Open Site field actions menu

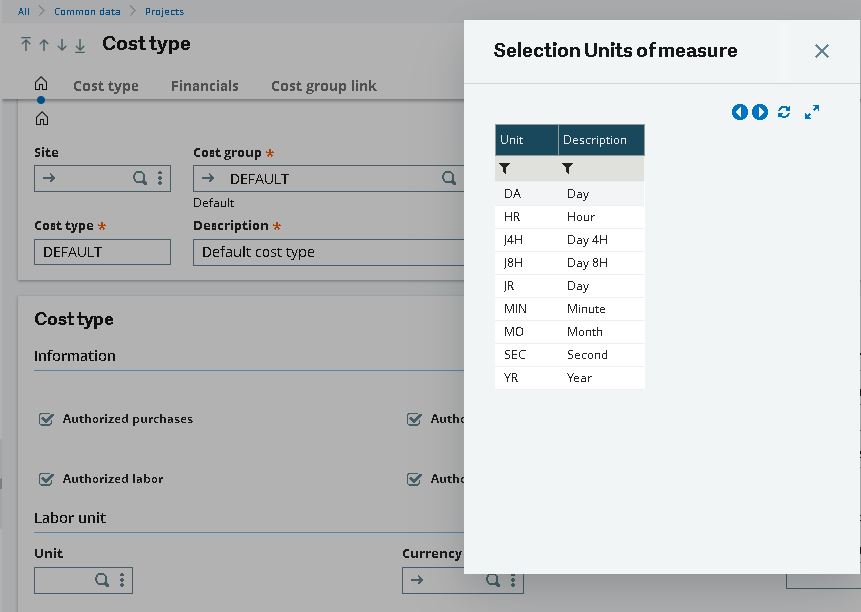[160, 178]
